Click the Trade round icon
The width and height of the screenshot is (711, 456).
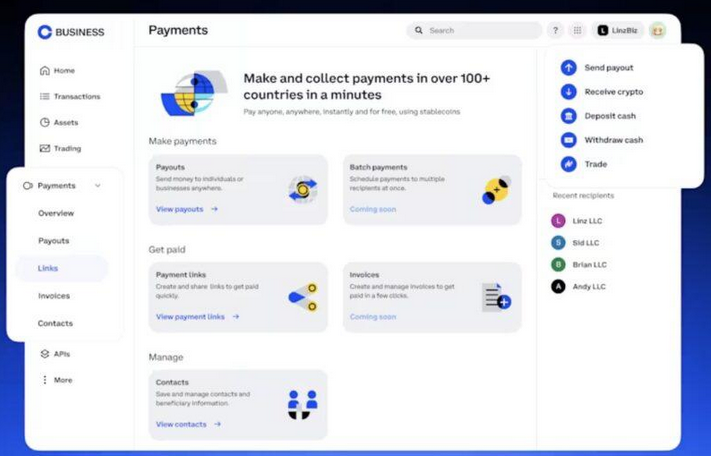pos(569,164)
